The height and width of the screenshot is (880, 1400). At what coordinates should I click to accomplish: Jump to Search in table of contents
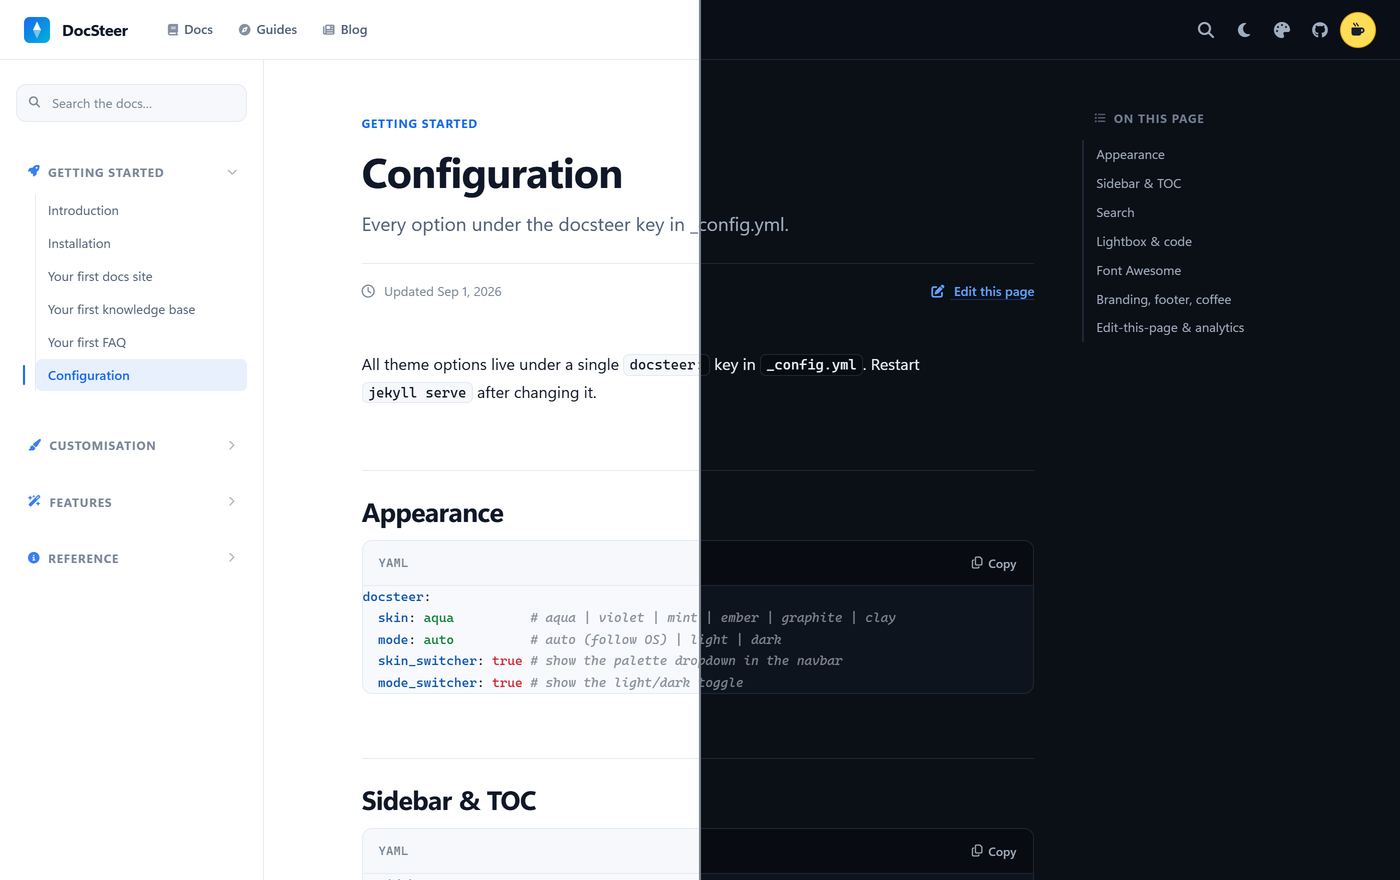pyautogui.click(x=1115, y=213)
